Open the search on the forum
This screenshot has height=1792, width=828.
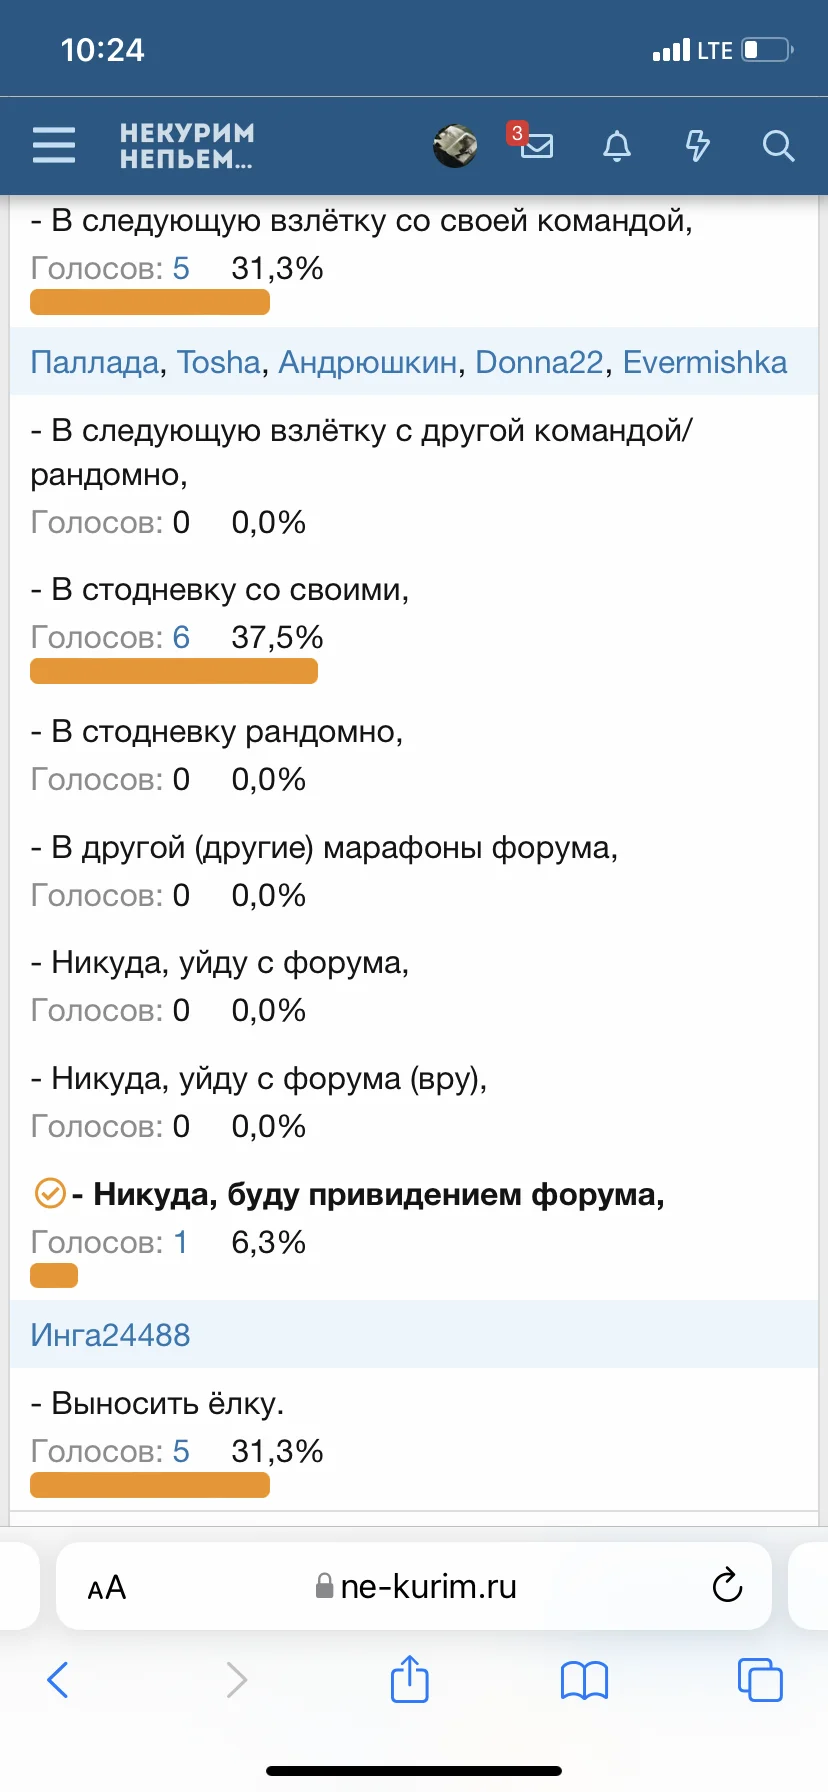[x=778, y=146]
